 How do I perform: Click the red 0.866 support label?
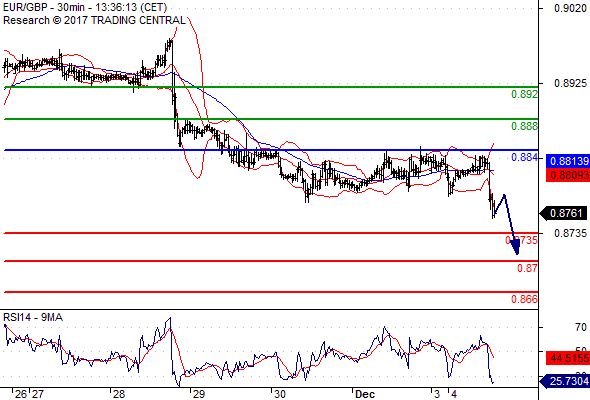(x=525, y=299)
